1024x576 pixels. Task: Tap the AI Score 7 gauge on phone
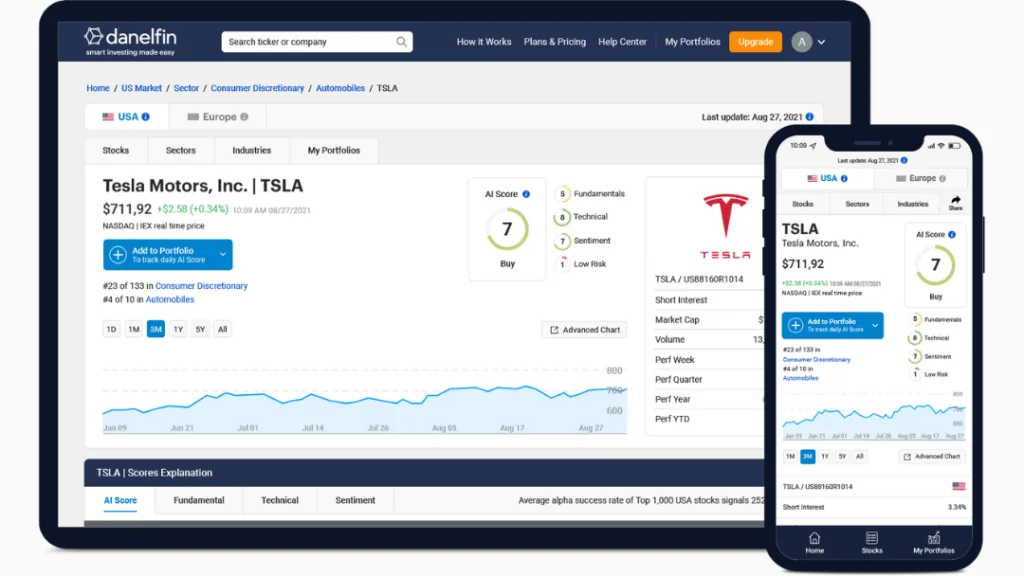click(x=935, y=265)
